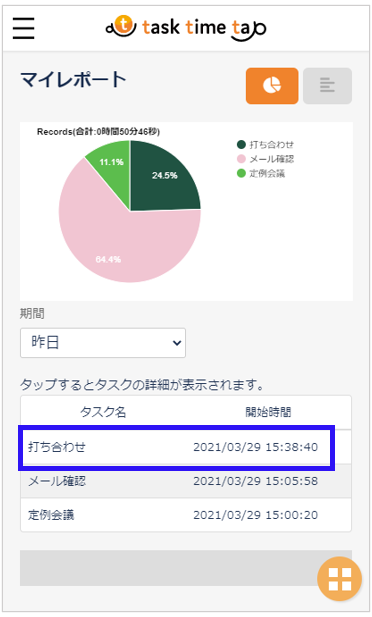The width and height of the screenshot is (372, 617).
Task: Switch to list chart view
Action: click(x=327, y=86)
